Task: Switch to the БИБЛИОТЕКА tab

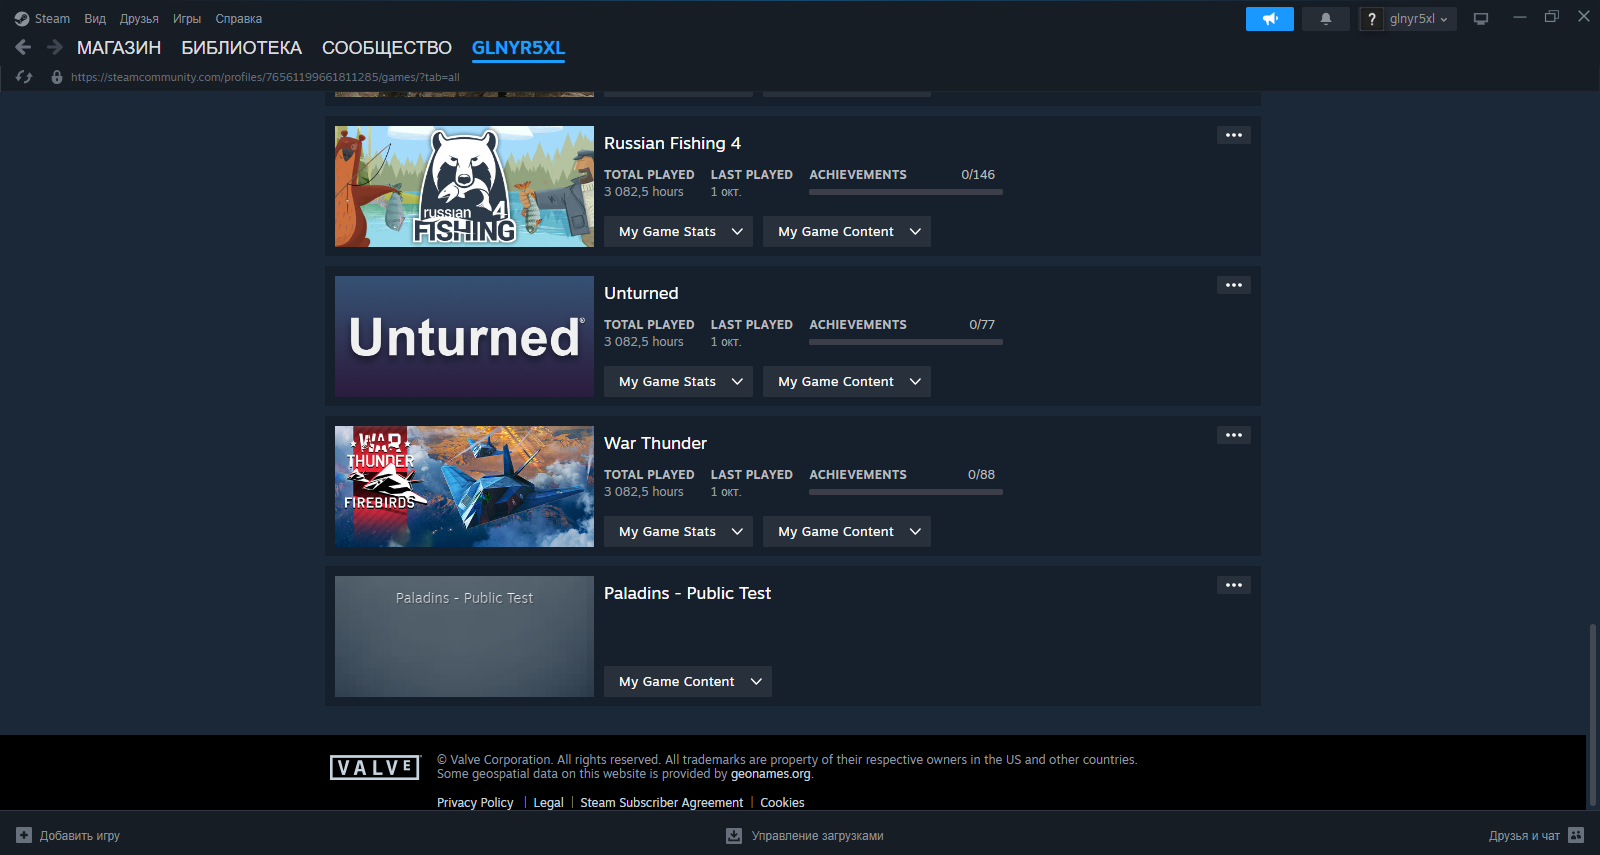Action: tap(241, 48)
